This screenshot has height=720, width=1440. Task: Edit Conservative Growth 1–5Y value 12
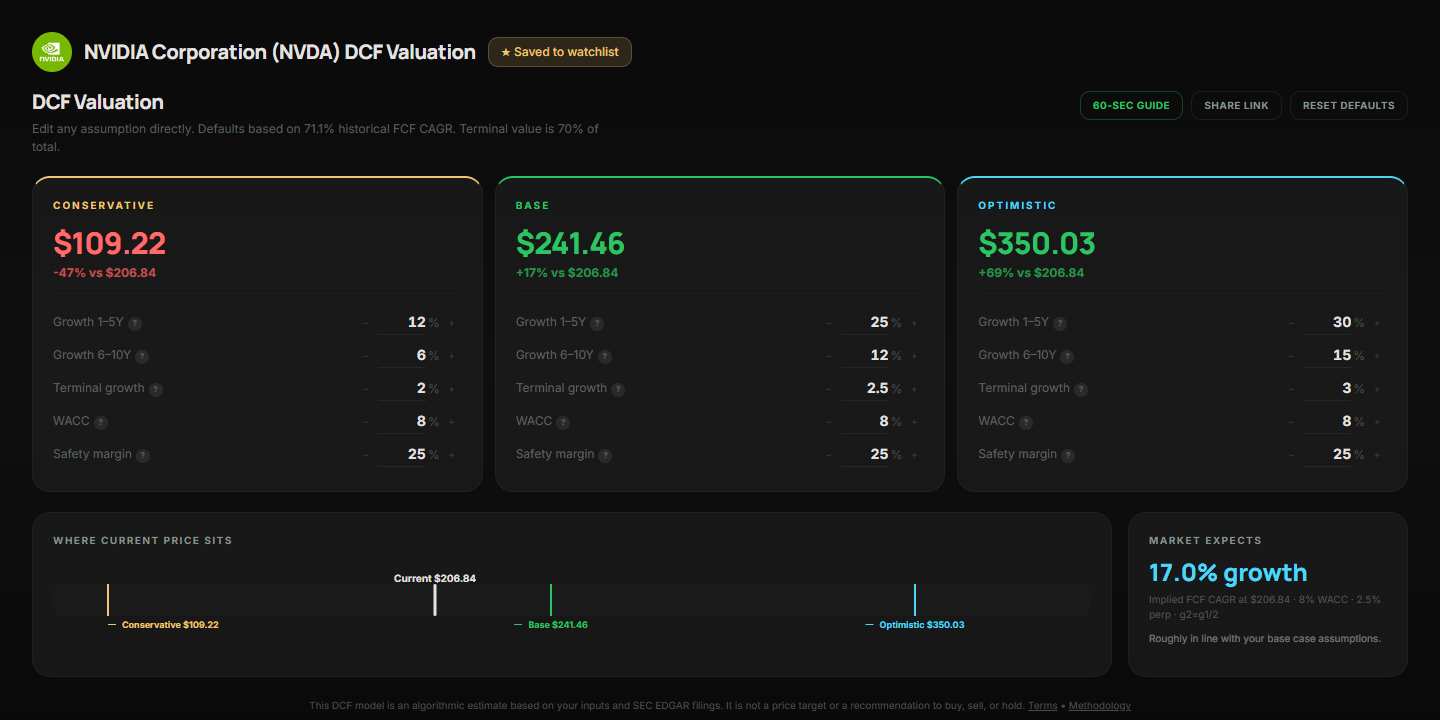(x=403, y=323)
